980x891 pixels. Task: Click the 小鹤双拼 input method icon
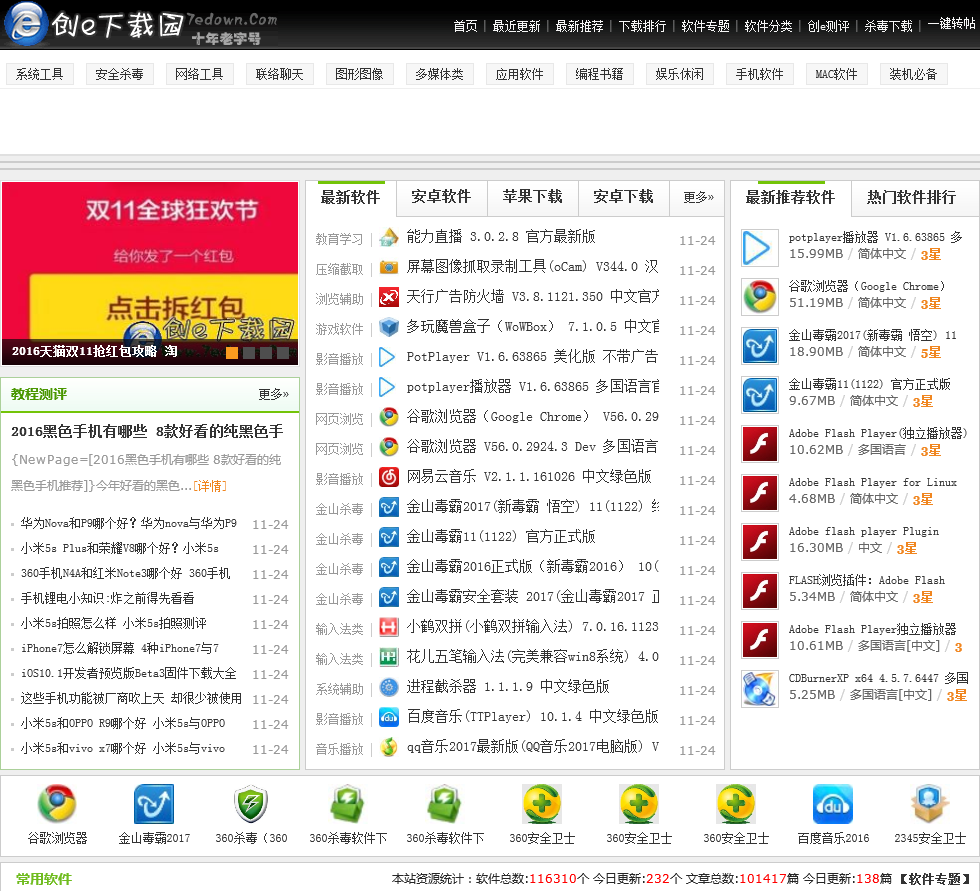pos(389,627)
